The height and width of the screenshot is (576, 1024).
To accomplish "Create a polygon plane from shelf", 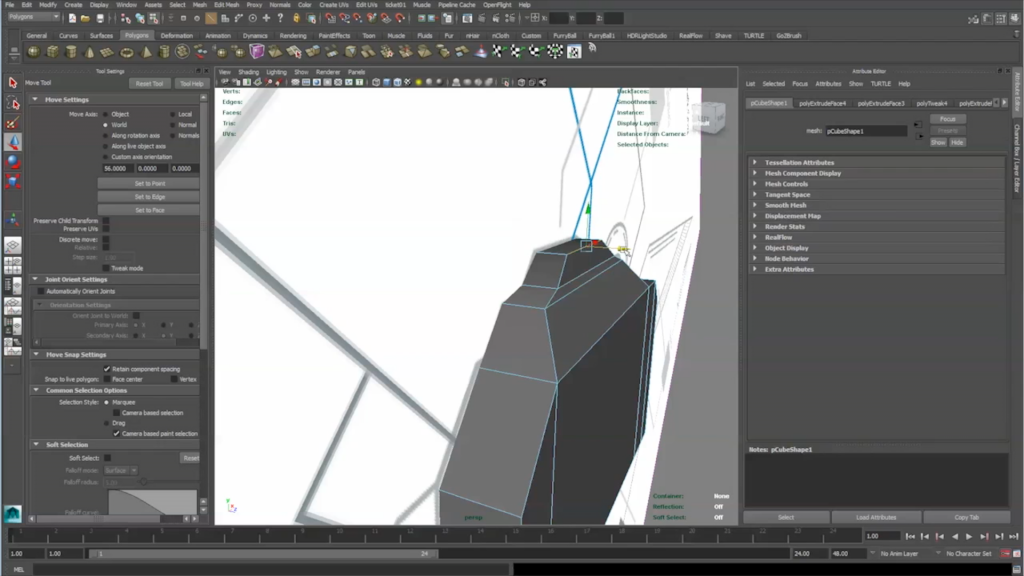I will pos(108,52).
